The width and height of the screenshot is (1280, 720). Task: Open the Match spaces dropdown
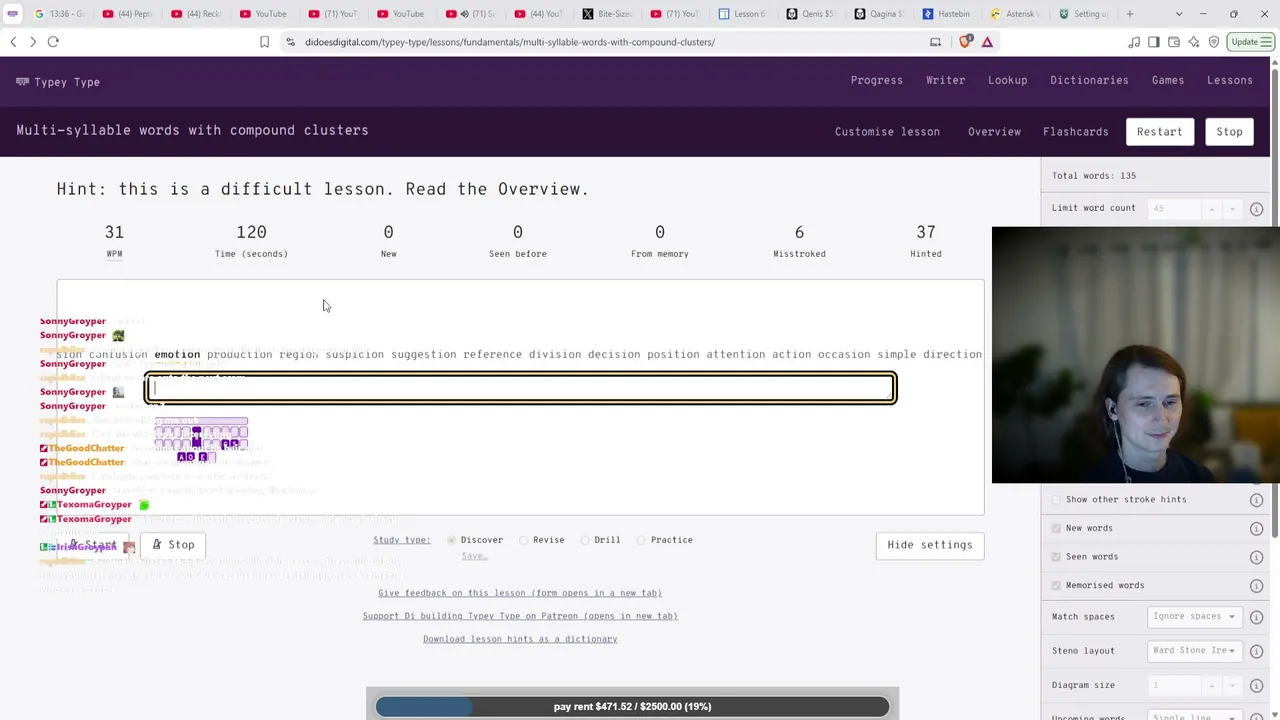click(x=1194, y=617)
